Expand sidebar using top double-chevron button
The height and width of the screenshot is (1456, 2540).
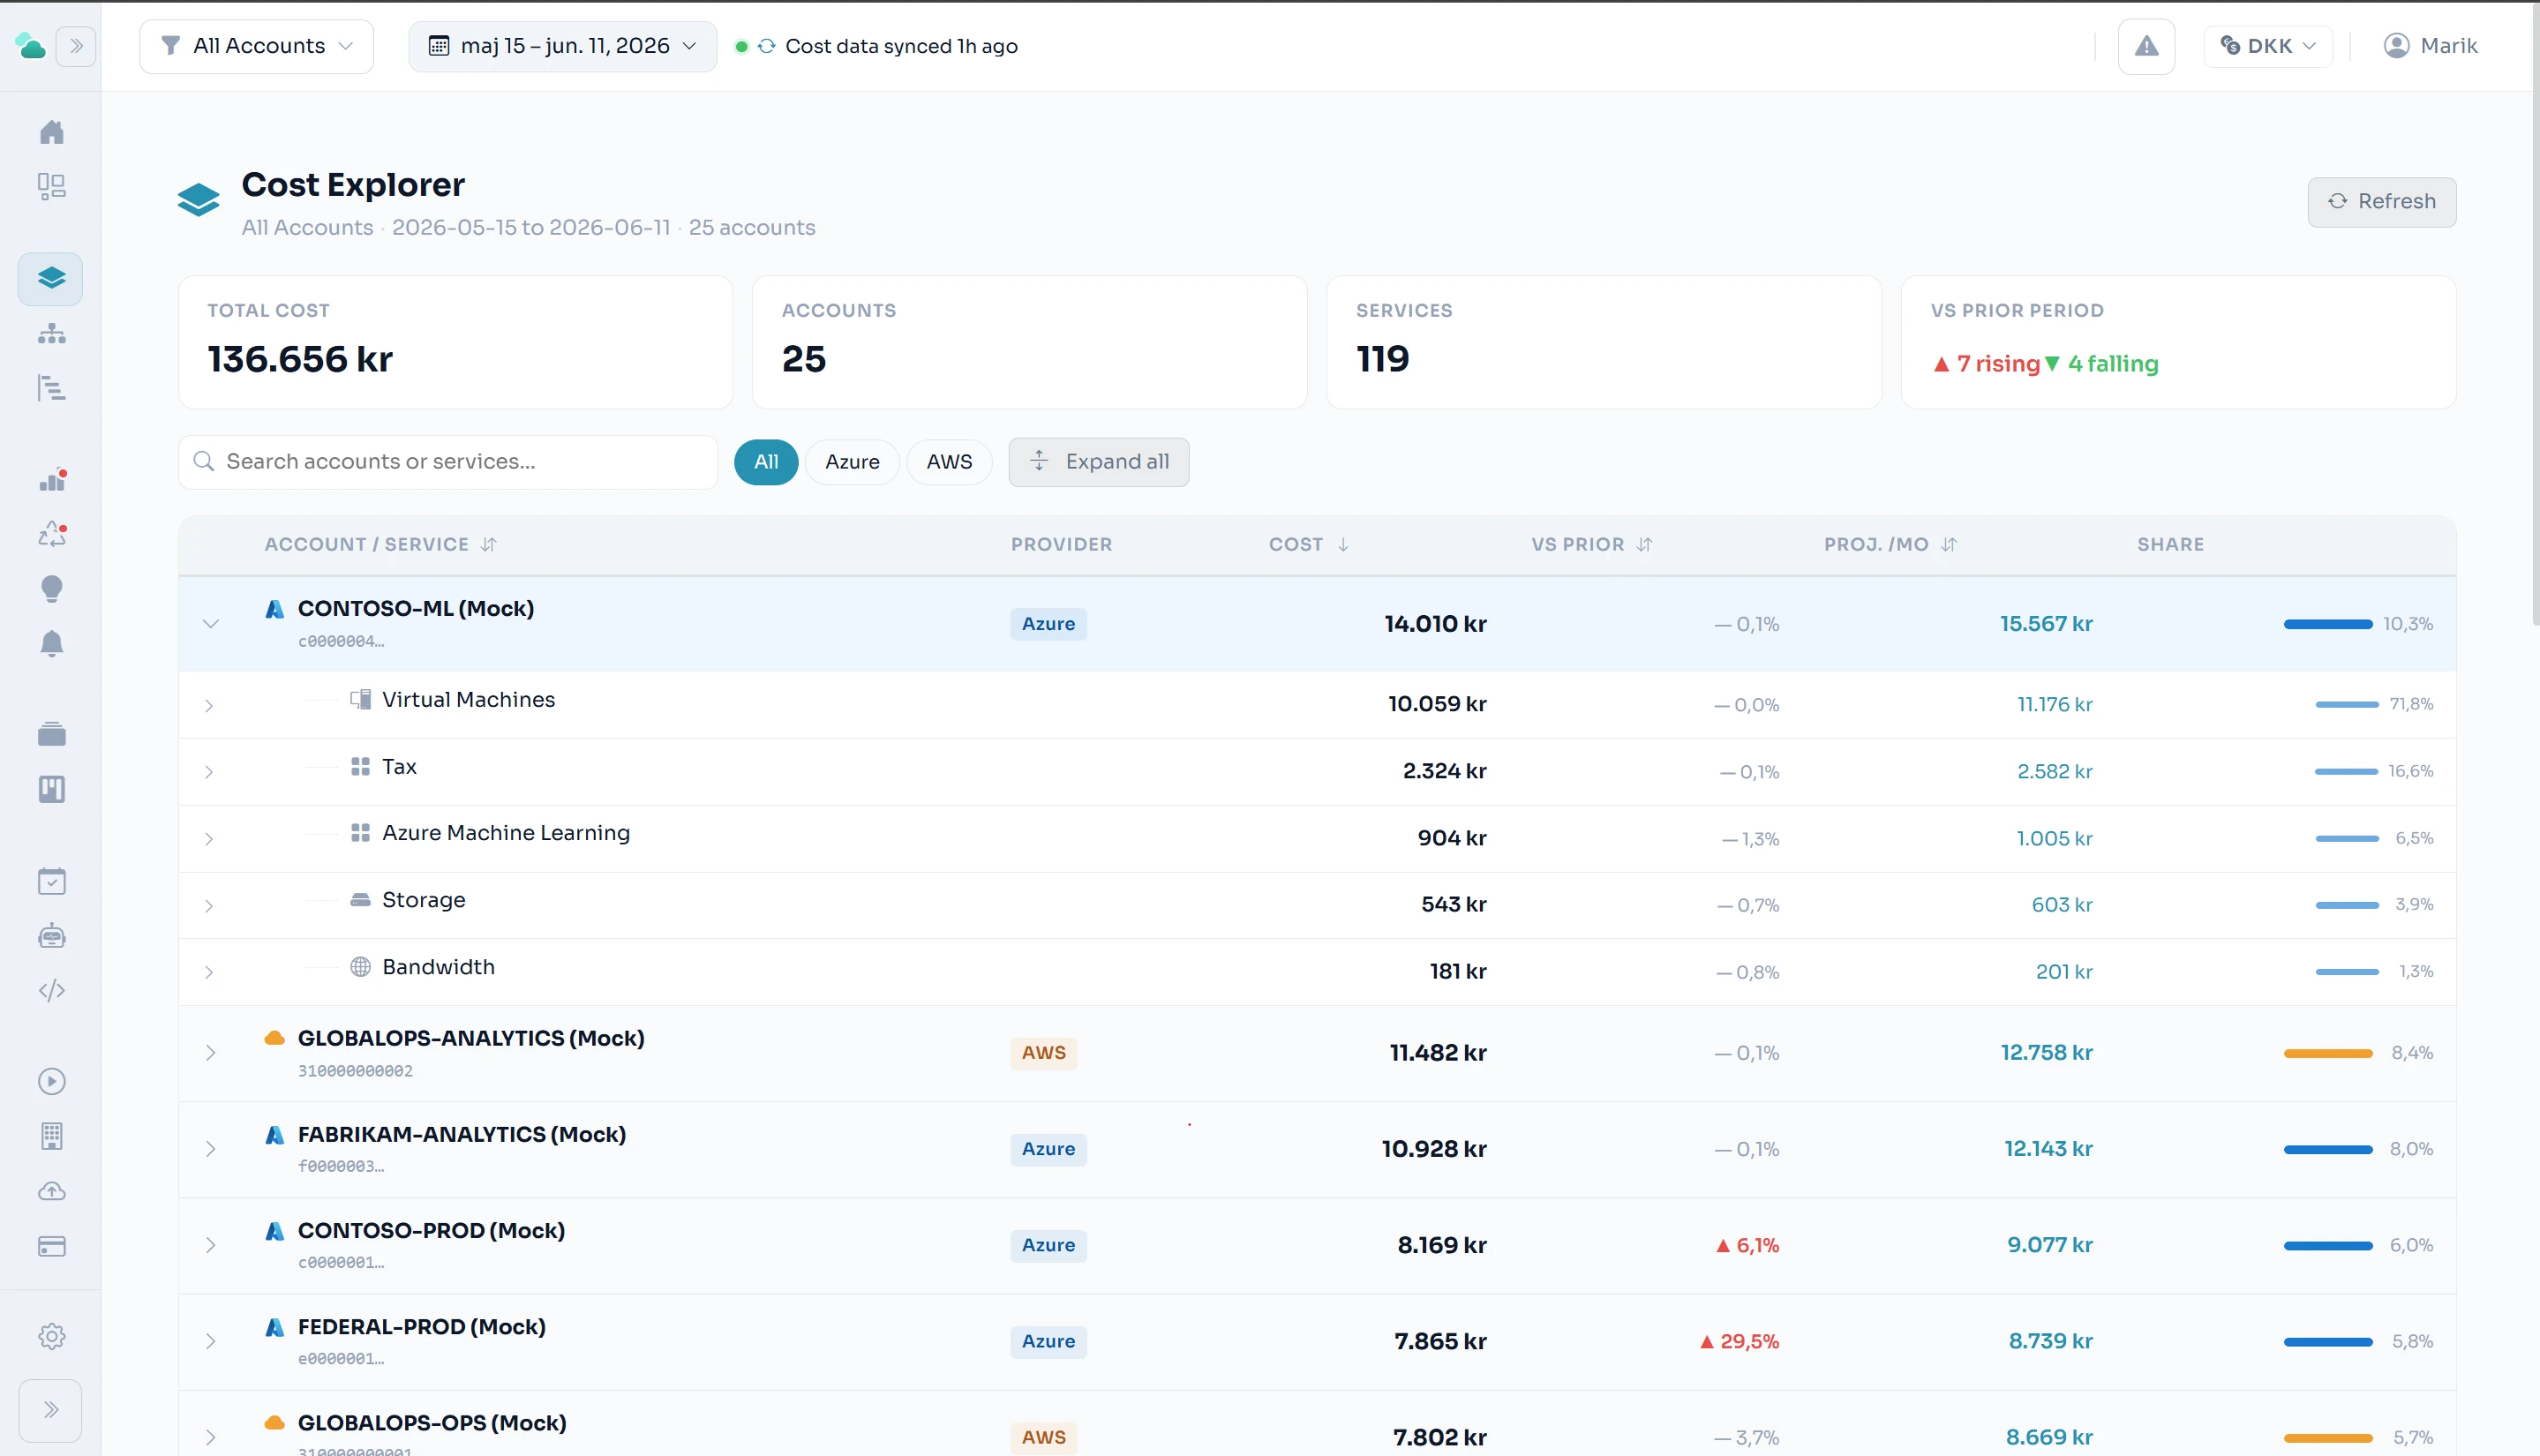pos(76,46)
